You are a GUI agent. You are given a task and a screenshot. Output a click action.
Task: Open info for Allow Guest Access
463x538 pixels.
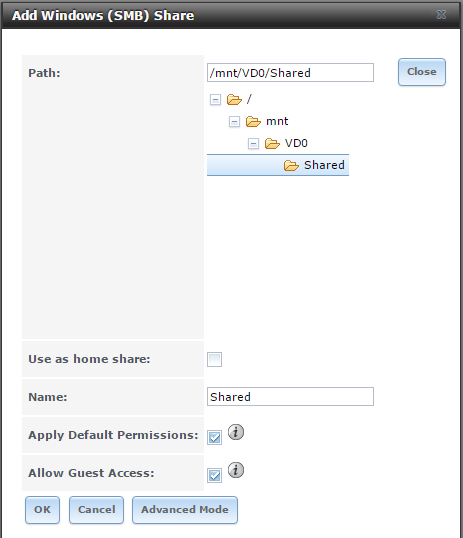point(236,470)
